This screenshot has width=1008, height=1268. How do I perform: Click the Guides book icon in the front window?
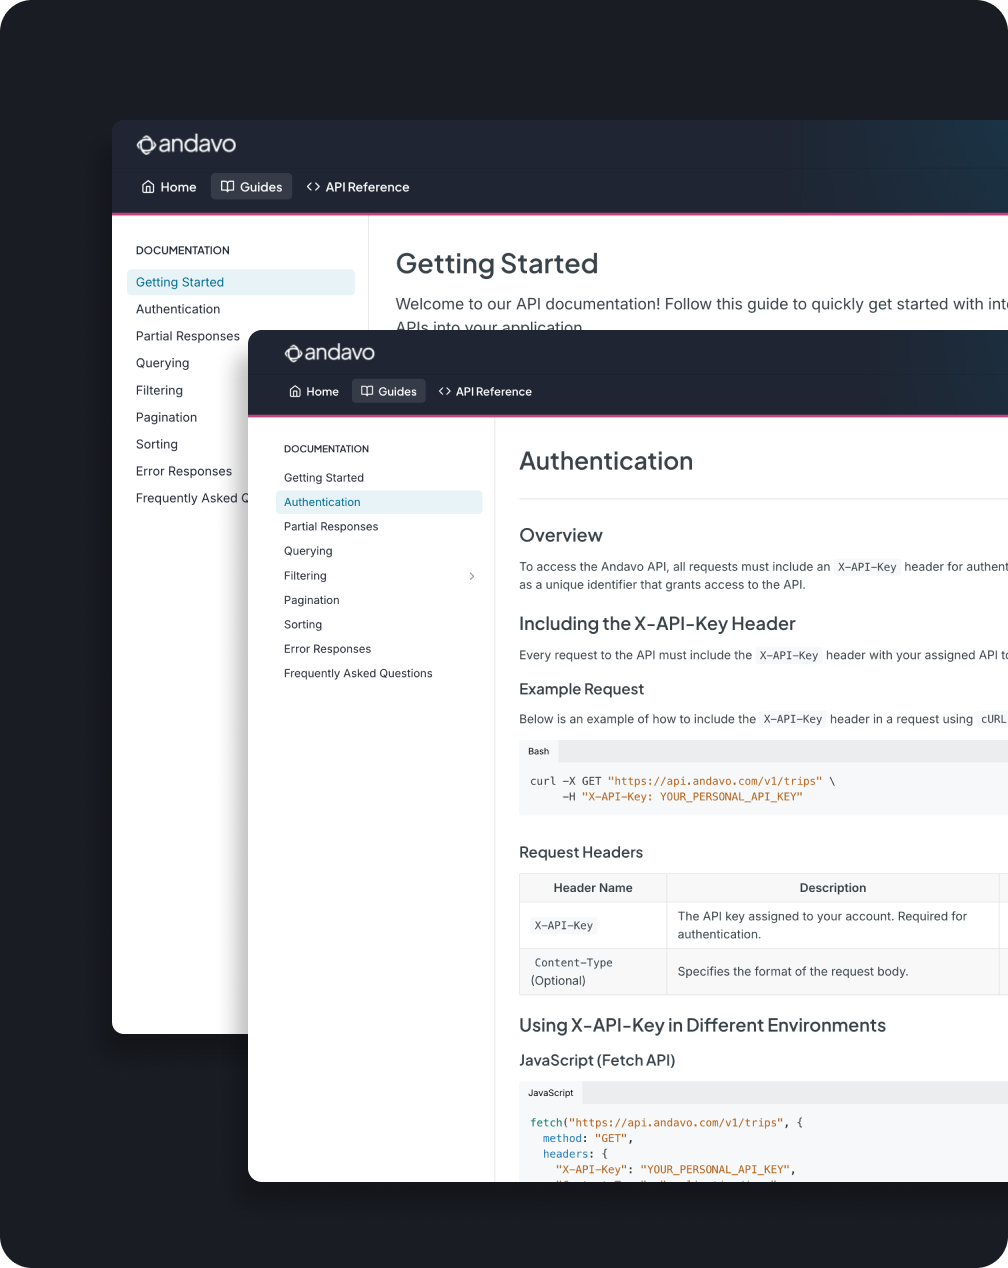(x=367, y=392)
